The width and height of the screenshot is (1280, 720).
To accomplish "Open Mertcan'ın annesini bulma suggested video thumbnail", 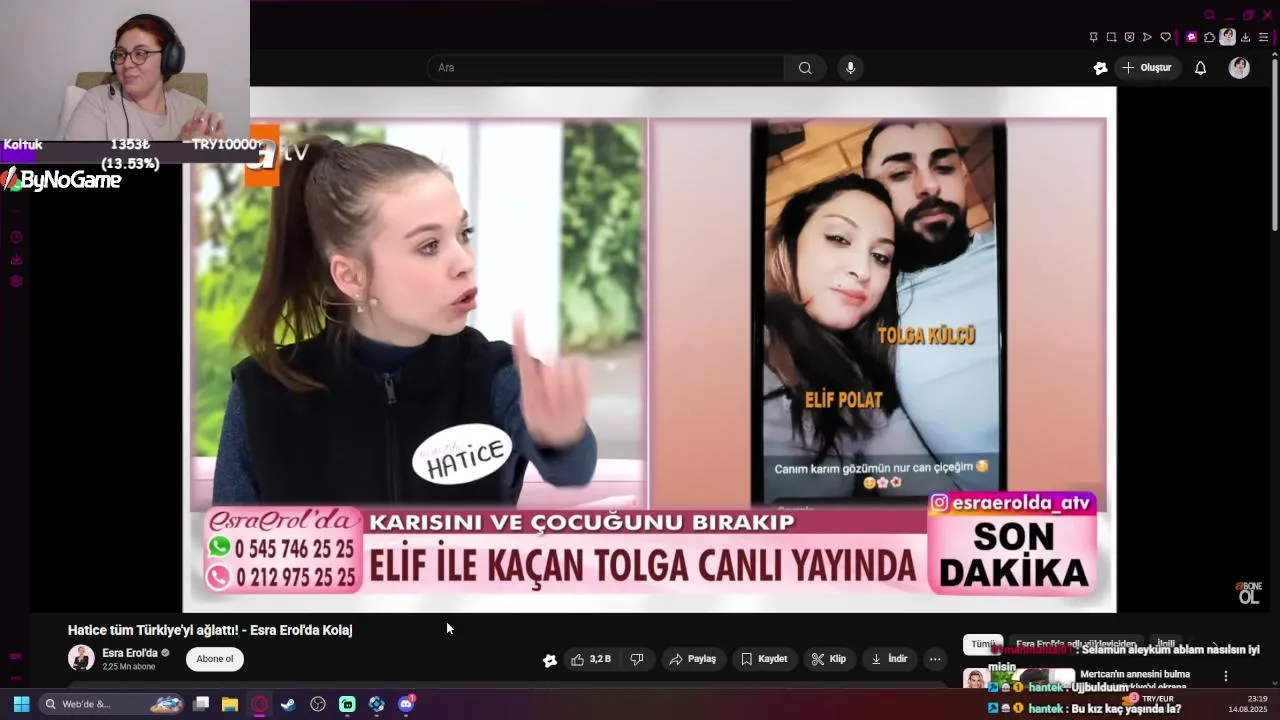I will point(1017,678).
